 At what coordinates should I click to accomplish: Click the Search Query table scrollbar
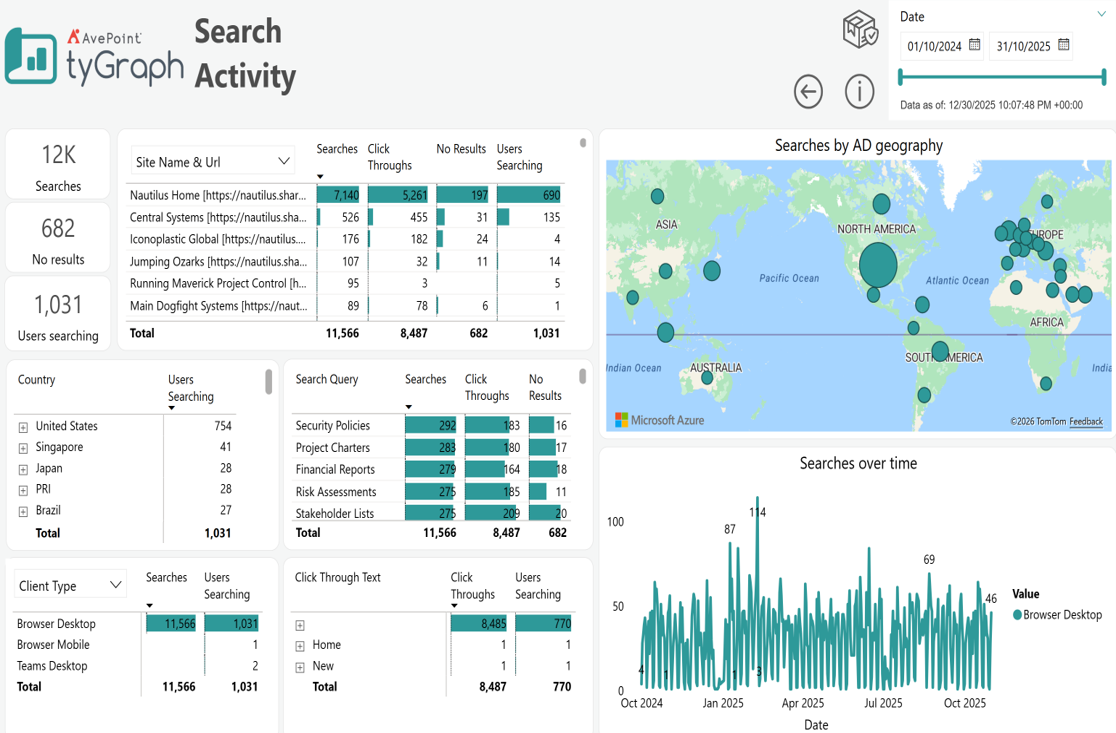click(x=582, y=376)
